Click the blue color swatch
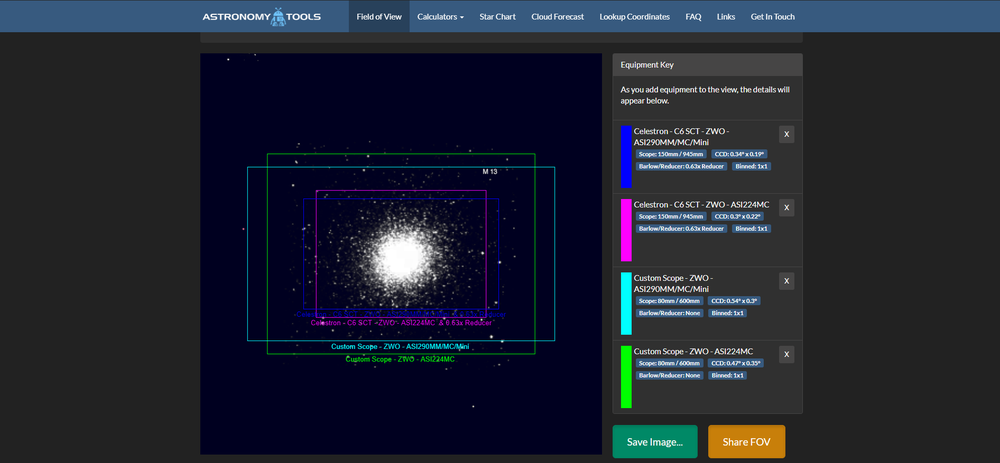This screenshot has height=463, width=1000. 626,156
